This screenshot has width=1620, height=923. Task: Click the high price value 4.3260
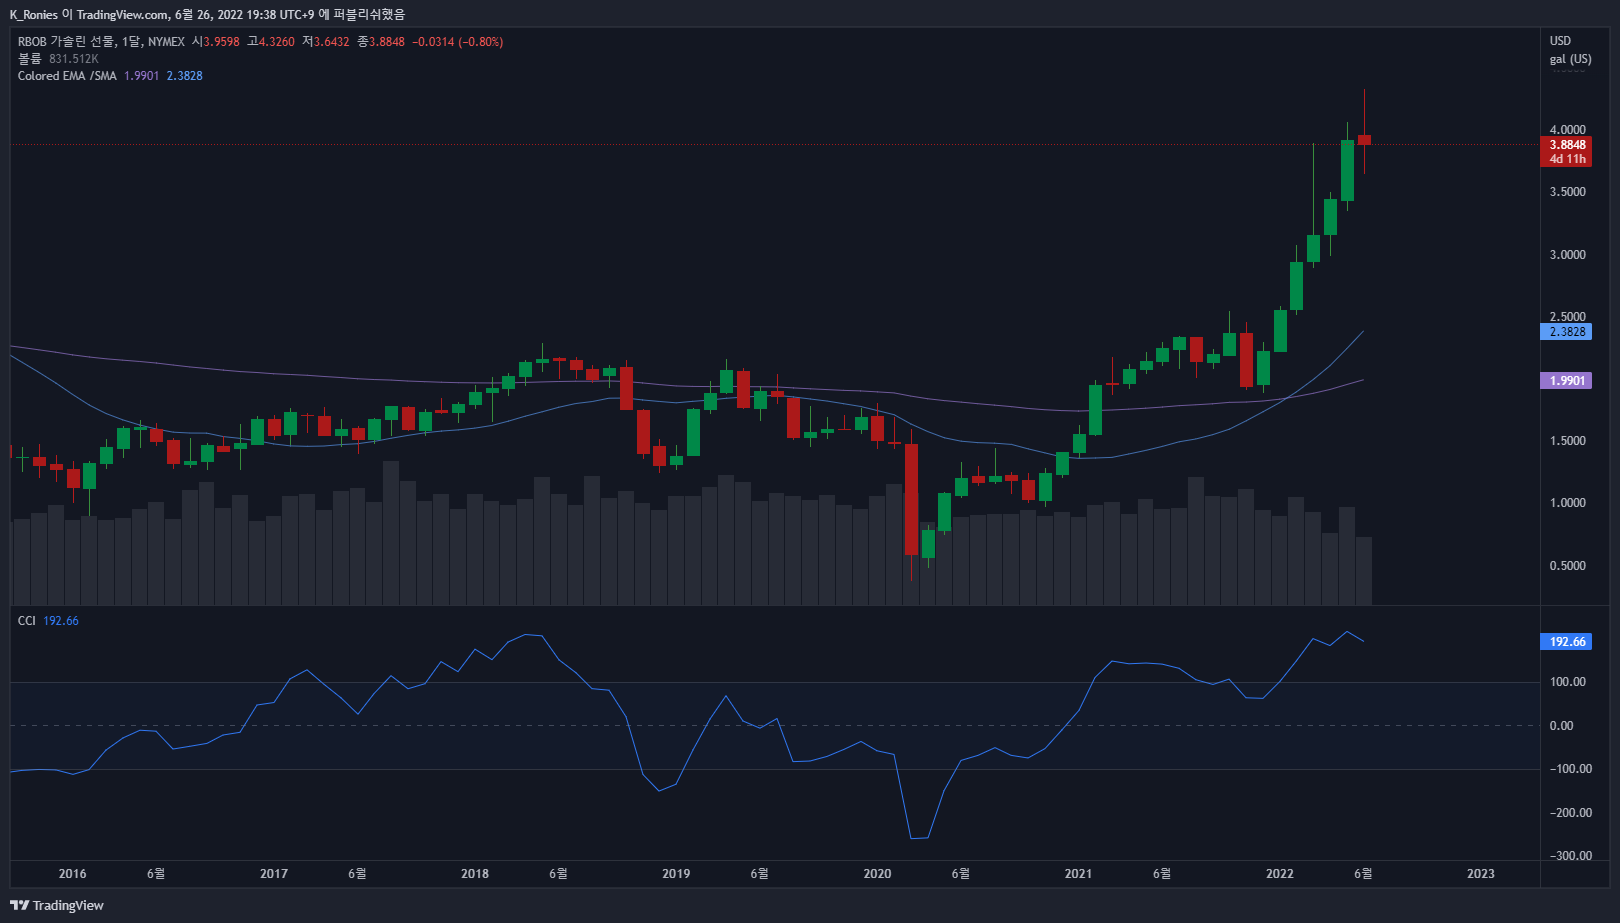276,42
